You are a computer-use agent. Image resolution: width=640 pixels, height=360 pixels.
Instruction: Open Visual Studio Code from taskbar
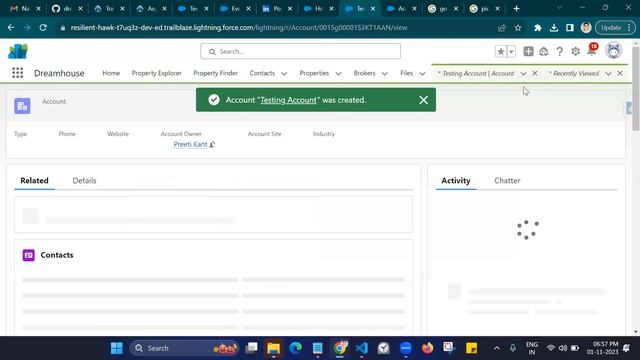point(362,348)
